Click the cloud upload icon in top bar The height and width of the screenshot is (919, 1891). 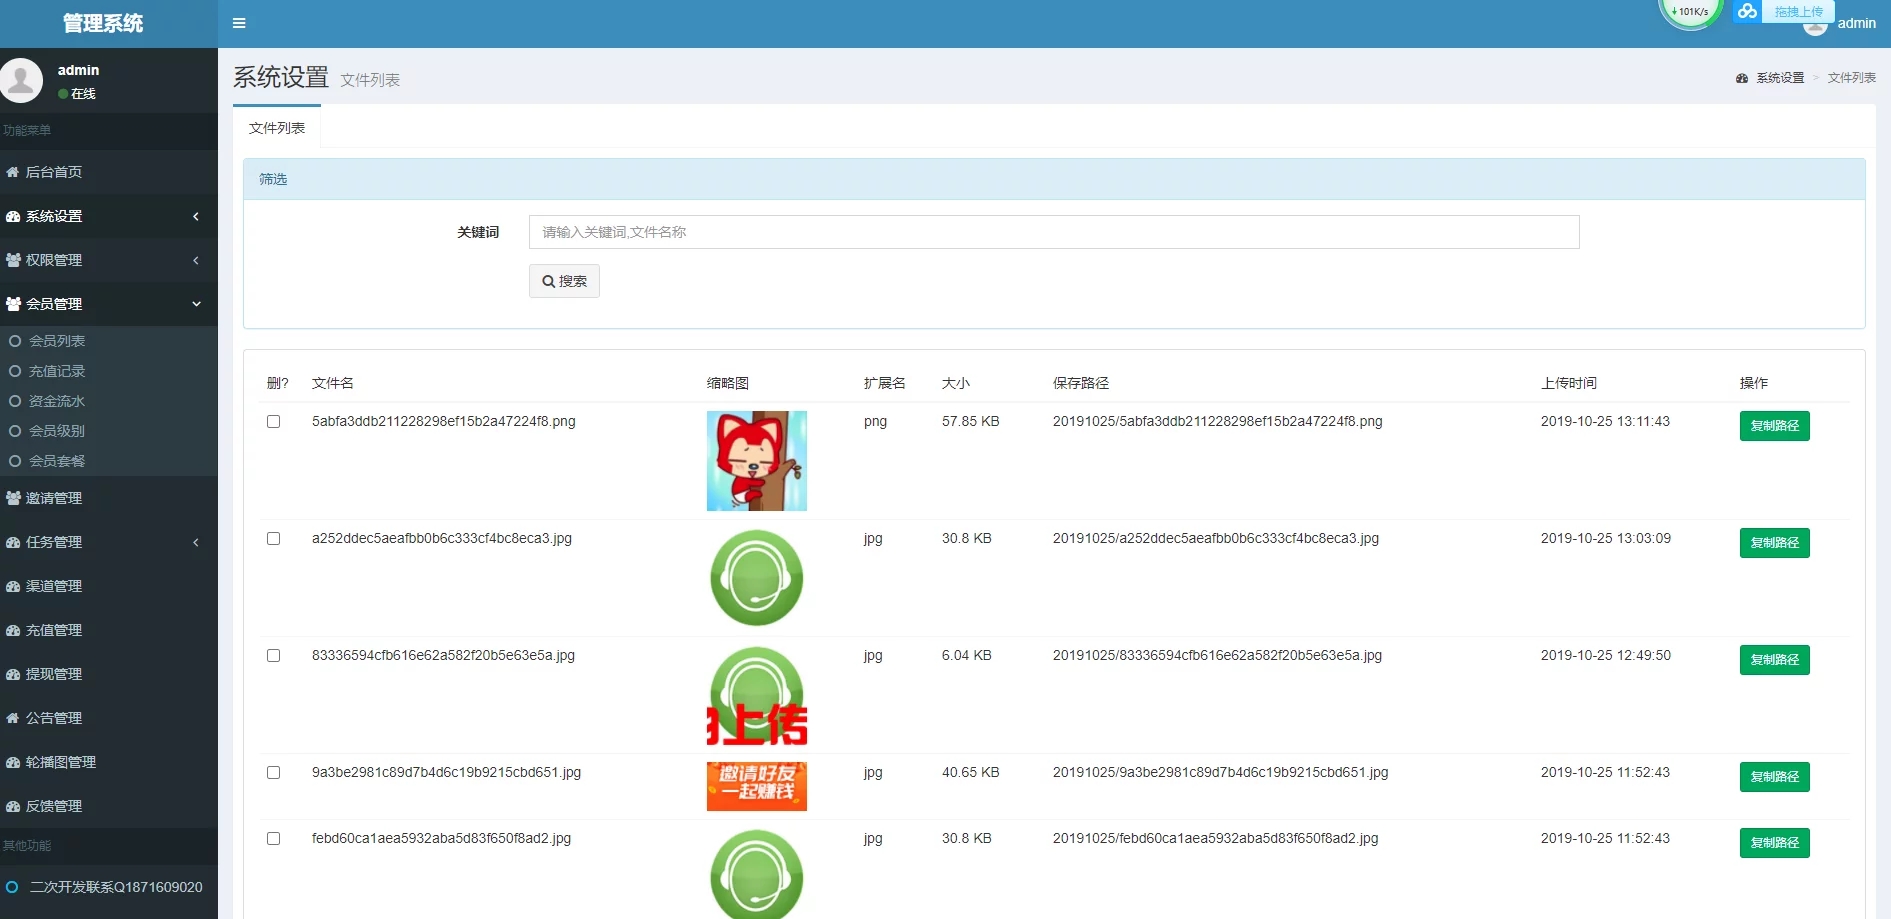pos(1747,11)
